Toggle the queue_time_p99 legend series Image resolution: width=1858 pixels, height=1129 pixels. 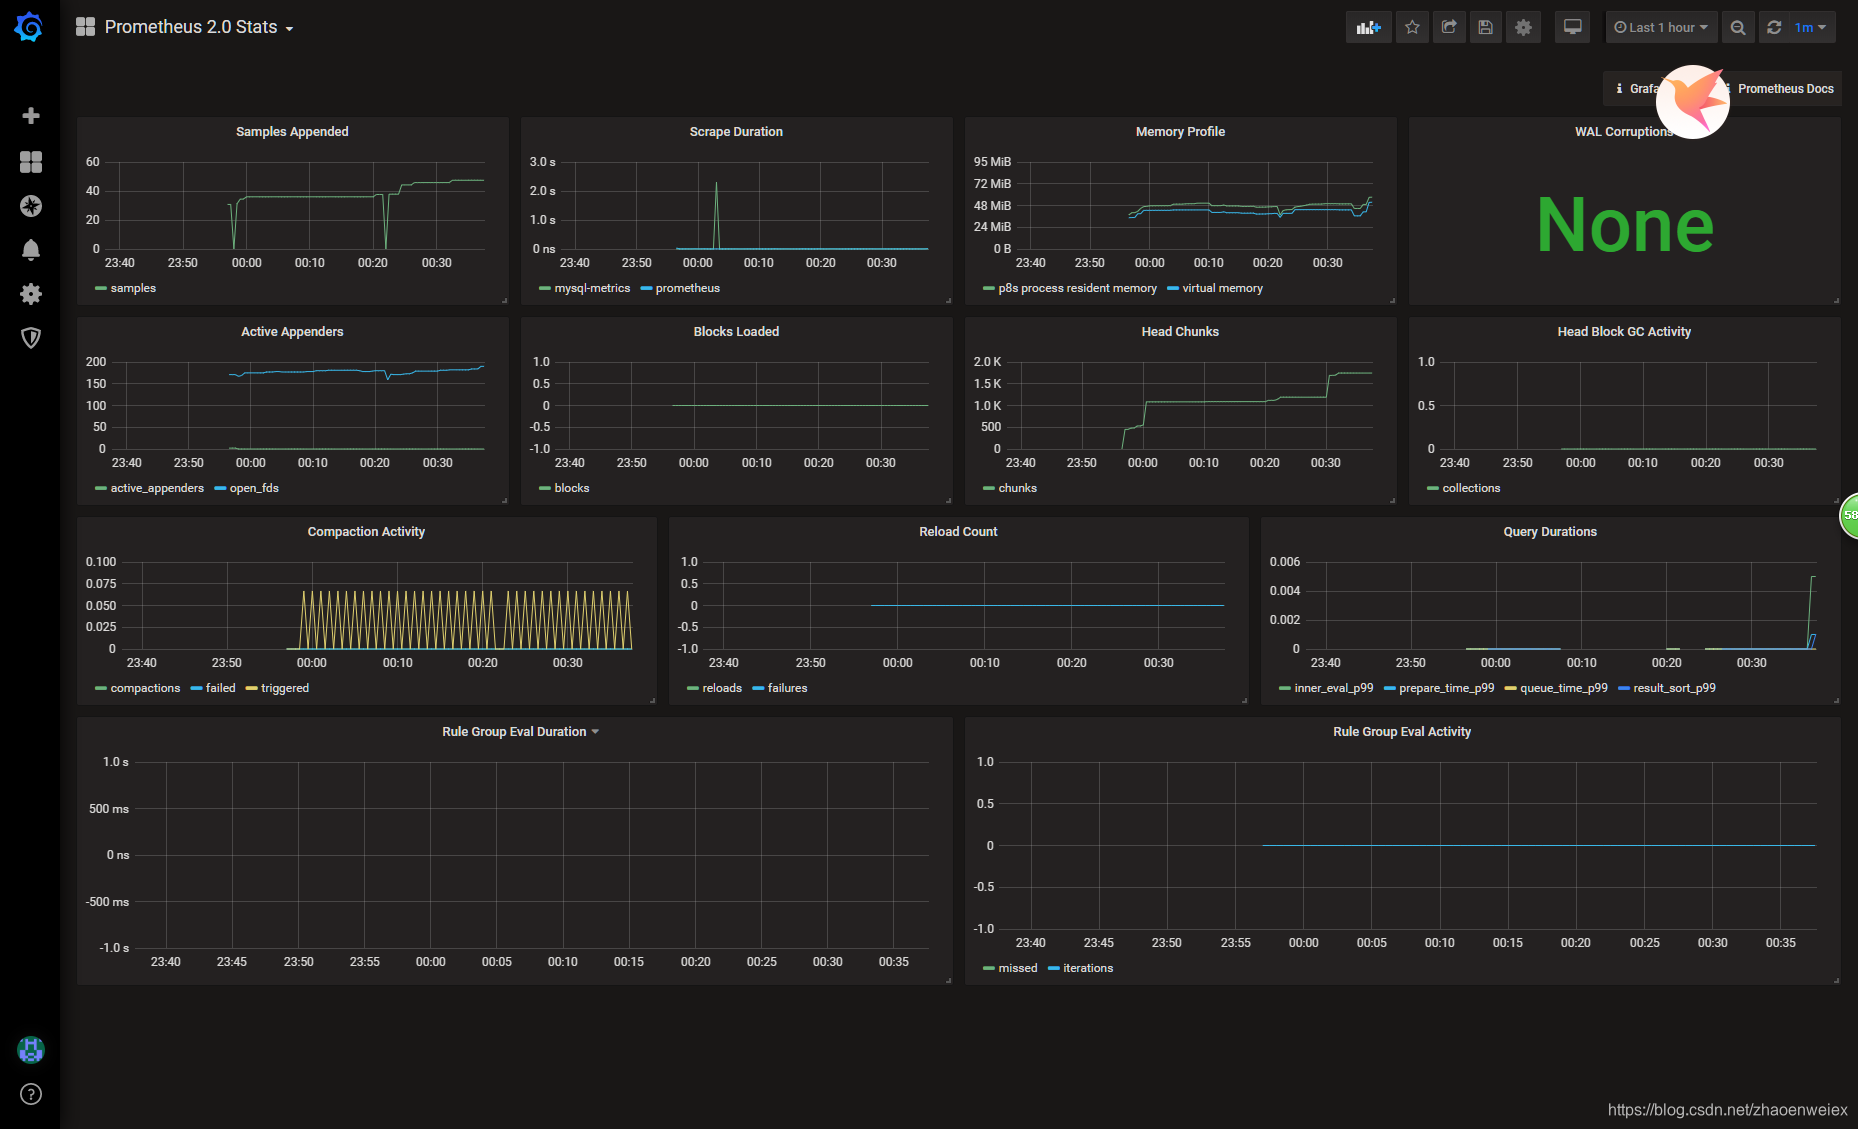(1563, 688)
